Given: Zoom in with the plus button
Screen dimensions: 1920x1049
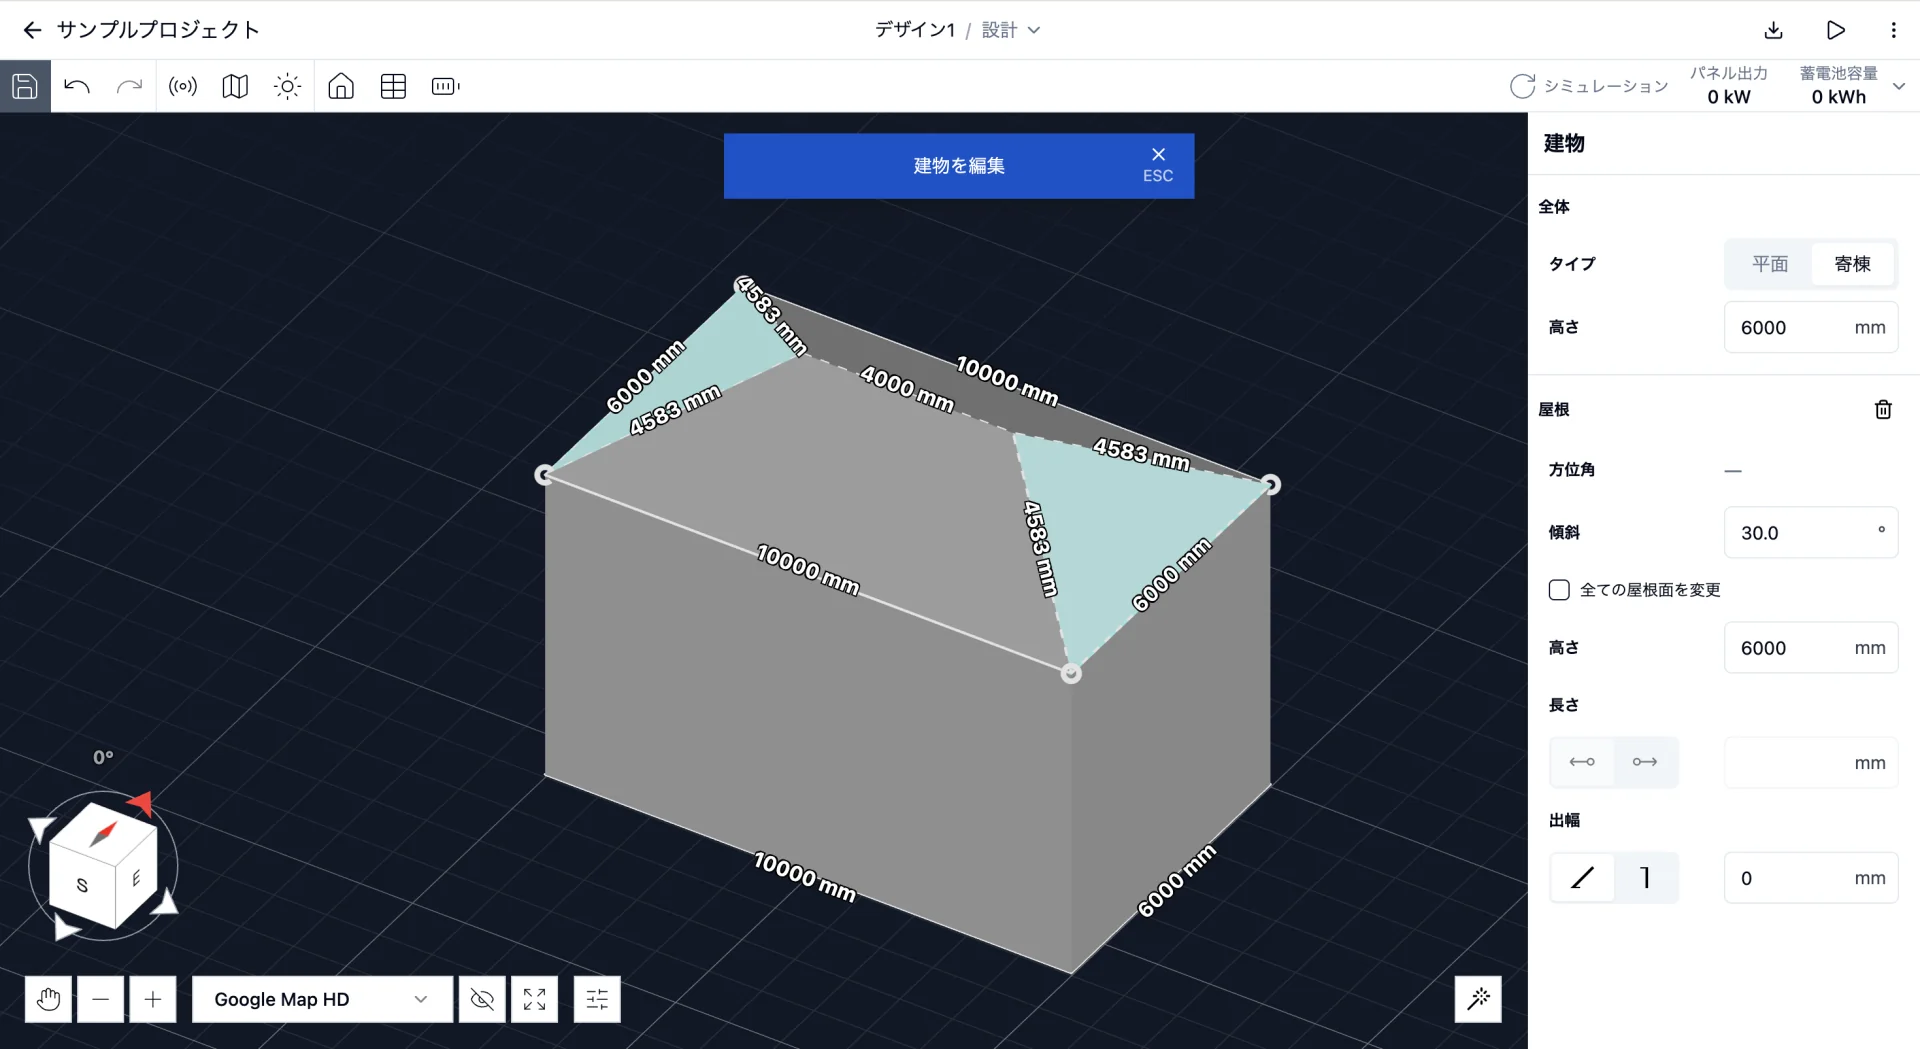Looking at the screenshot, I should point(153,999).
